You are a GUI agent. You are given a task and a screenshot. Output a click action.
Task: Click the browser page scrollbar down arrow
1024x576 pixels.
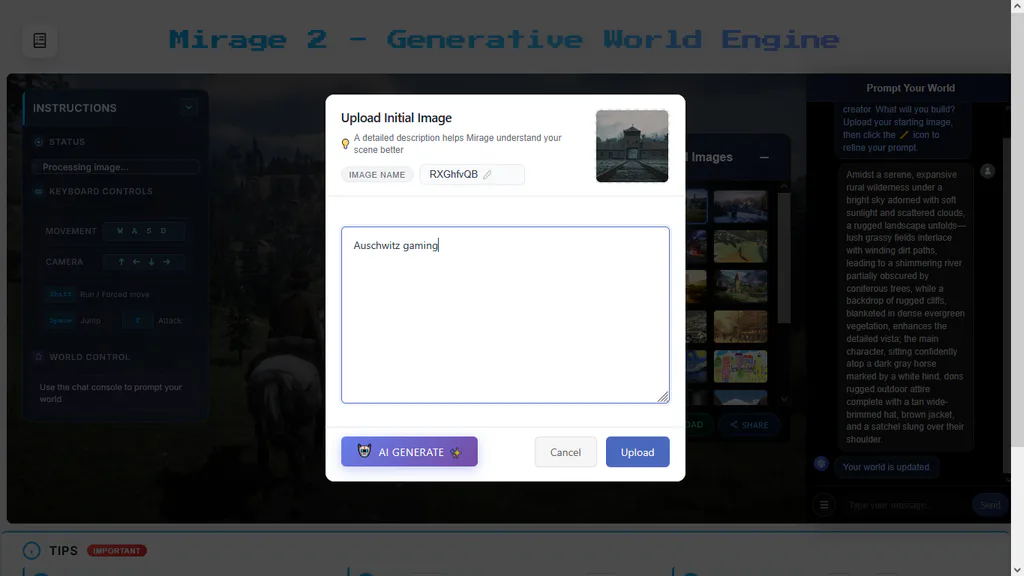(x=1017, y=569)
